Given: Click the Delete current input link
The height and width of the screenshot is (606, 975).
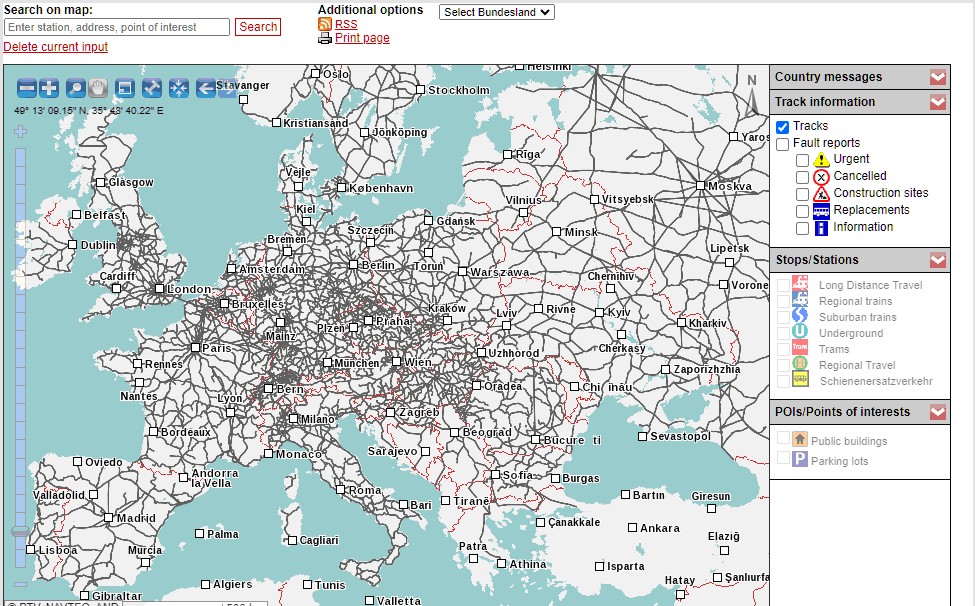Looking at the screenshot, I should click(x=56, y=47).
